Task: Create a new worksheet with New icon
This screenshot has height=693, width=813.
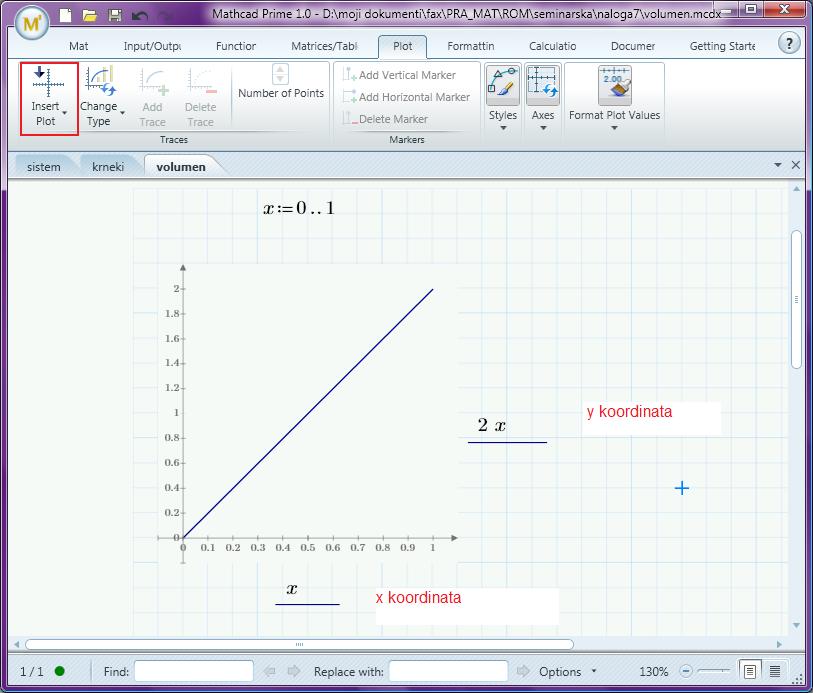Action: coord(66,16)
